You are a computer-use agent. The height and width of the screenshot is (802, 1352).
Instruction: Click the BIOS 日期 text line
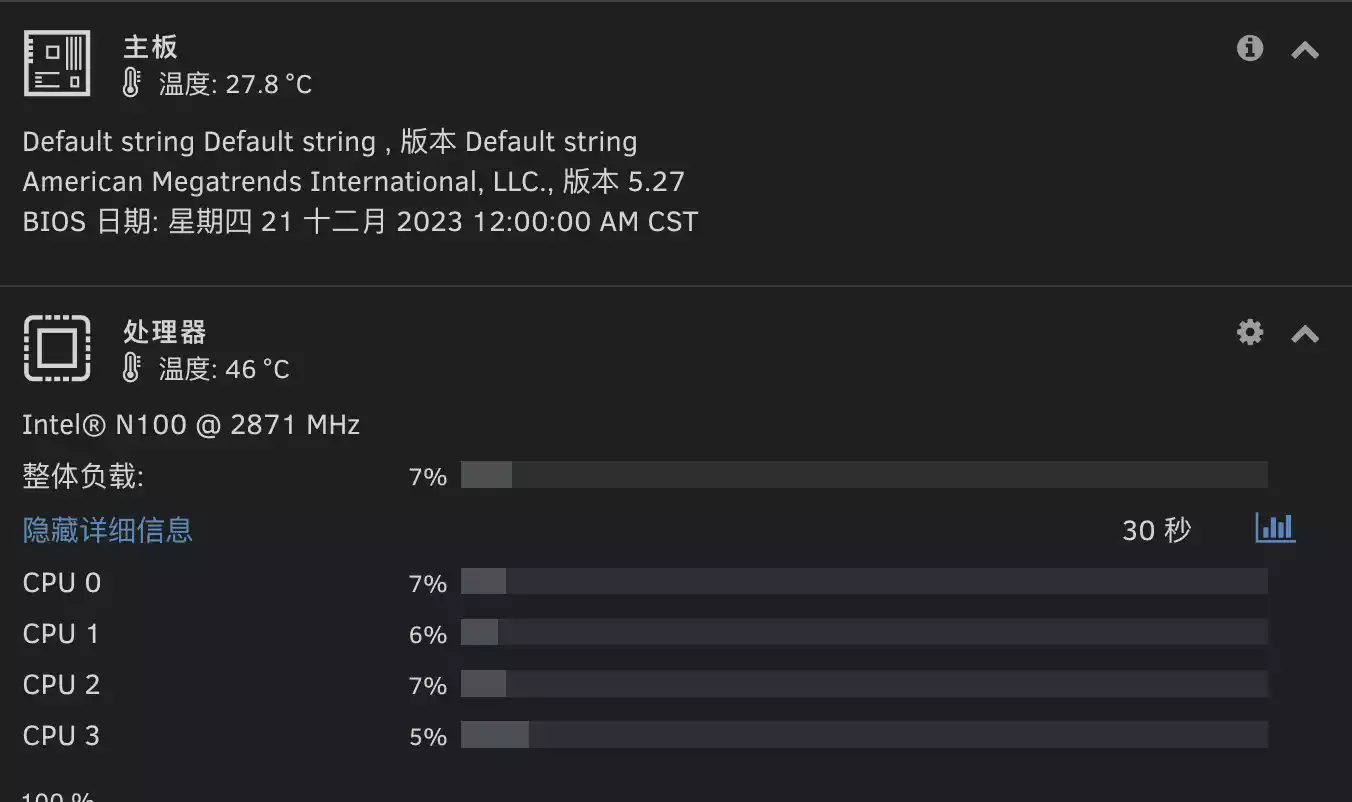tap(360, 221)
